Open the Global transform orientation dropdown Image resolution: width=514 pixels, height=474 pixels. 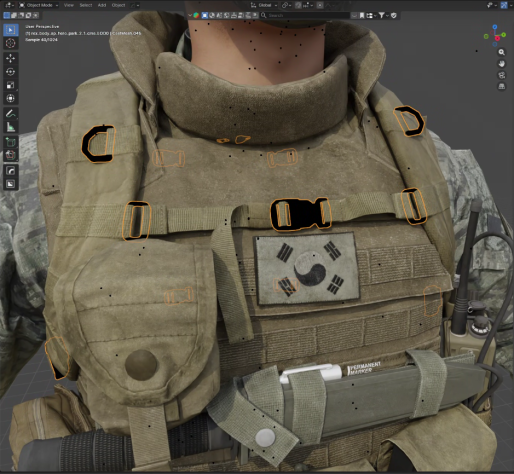tap(265, 5)
